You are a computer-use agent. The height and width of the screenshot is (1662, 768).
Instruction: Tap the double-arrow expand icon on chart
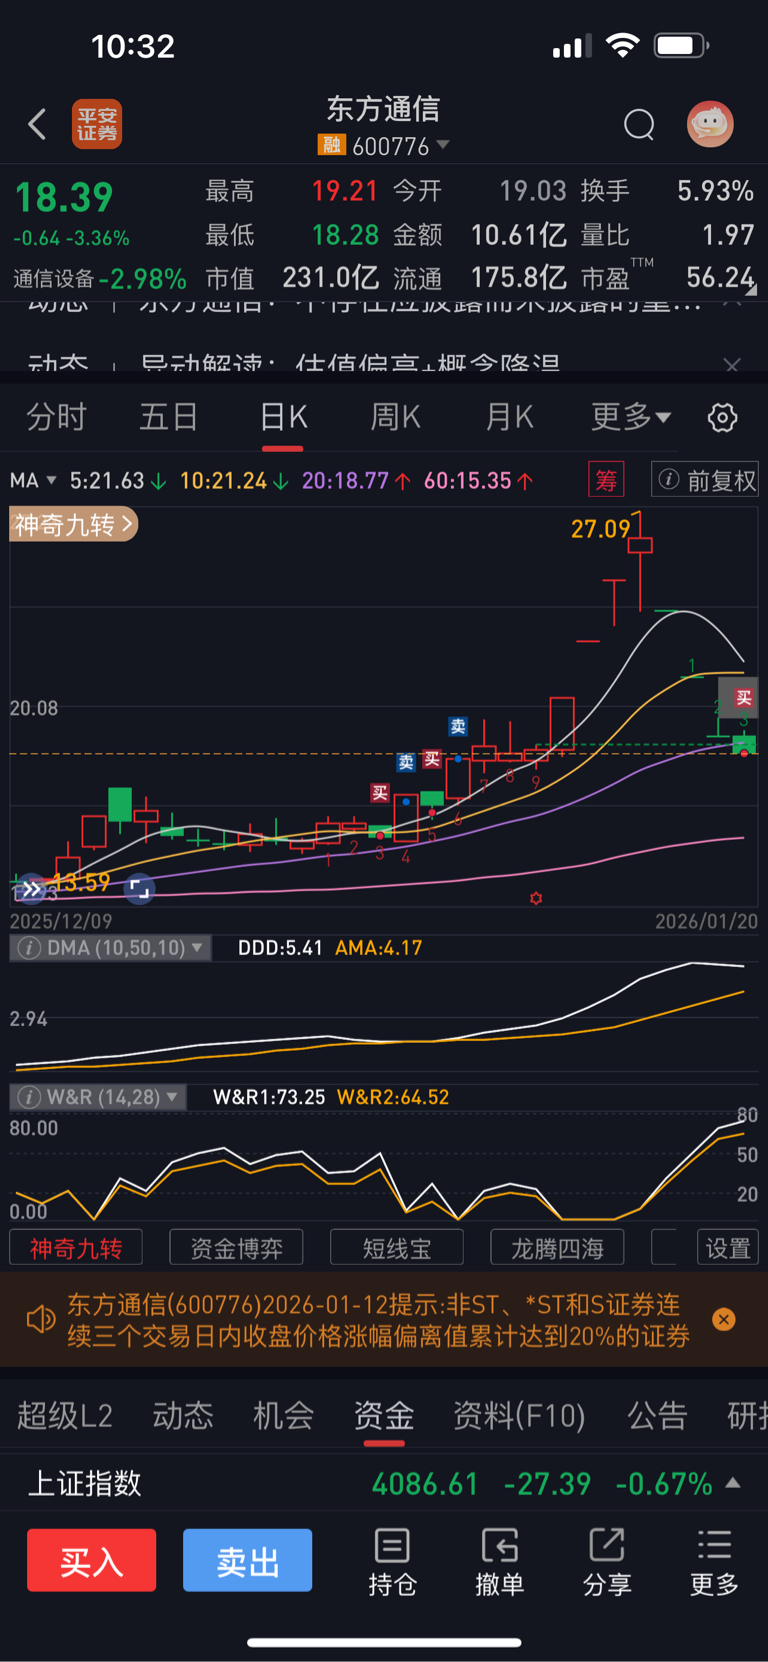click(32, 888)
